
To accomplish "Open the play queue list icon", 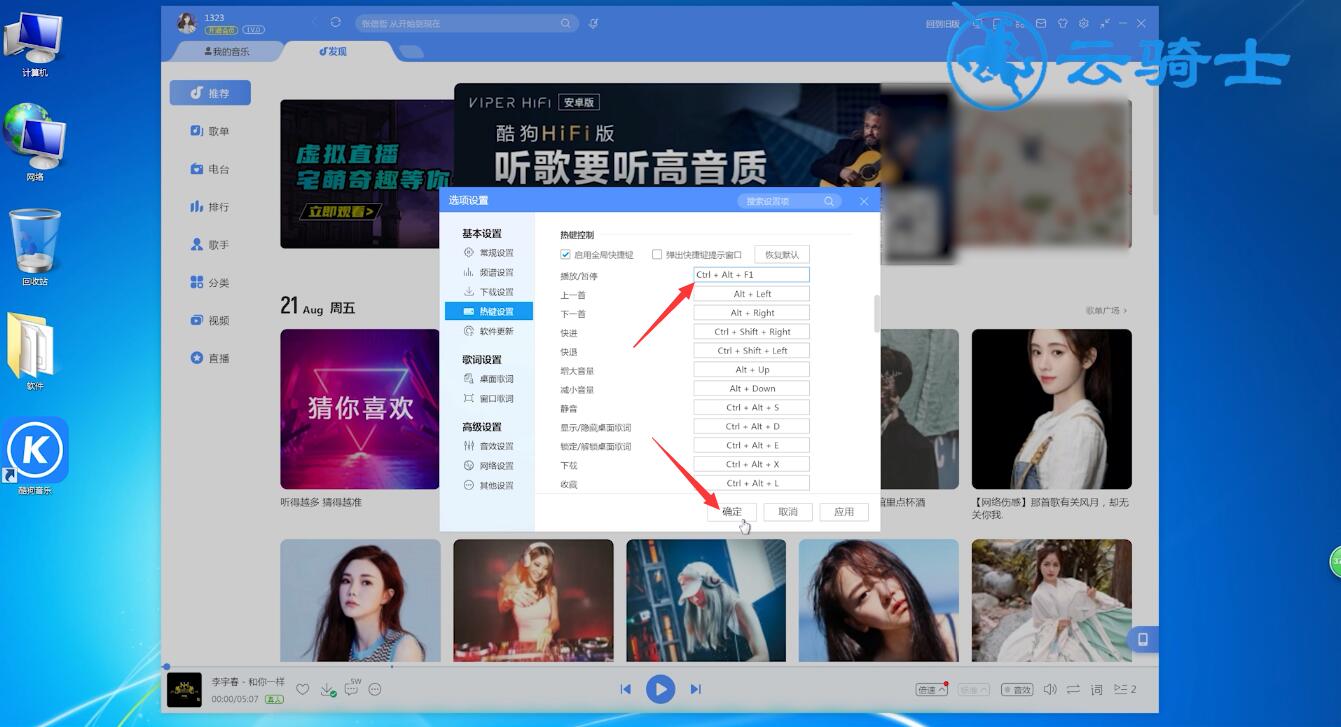I will pyautogui.click(x=1125, y=689).
